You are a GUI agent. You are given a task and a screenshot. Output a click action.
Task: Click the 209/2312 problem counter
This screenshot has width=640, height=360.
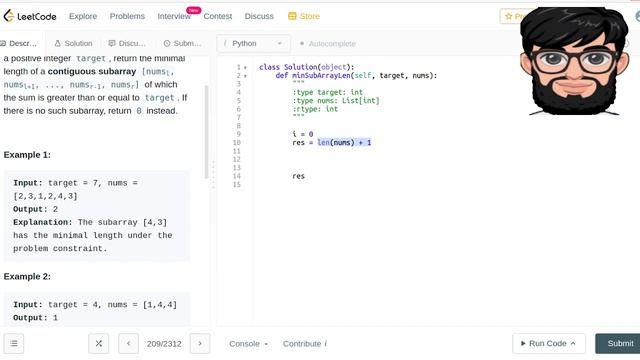pos(164,344)
